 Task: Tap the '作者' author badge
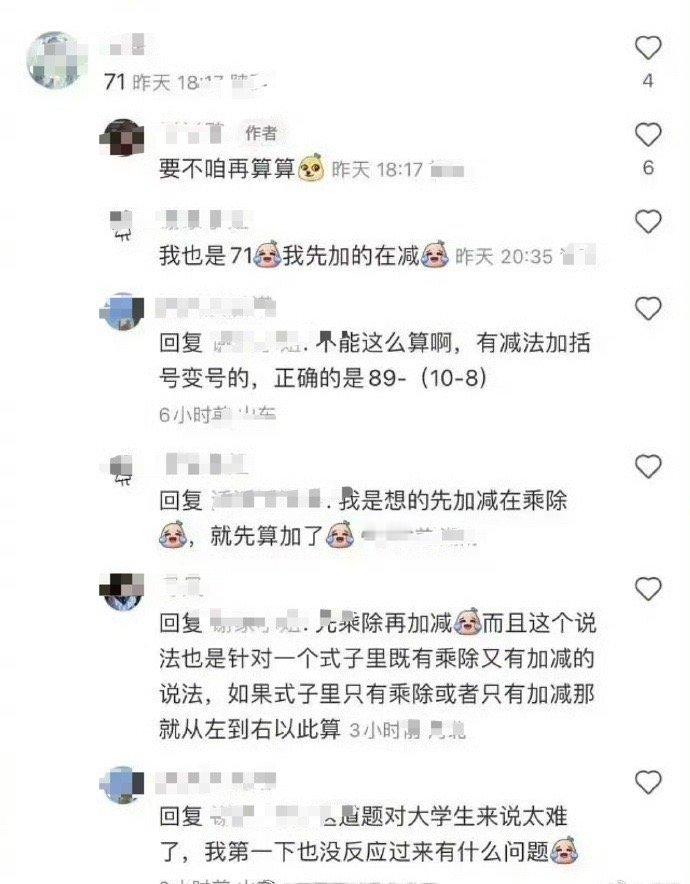pos(261,133)
